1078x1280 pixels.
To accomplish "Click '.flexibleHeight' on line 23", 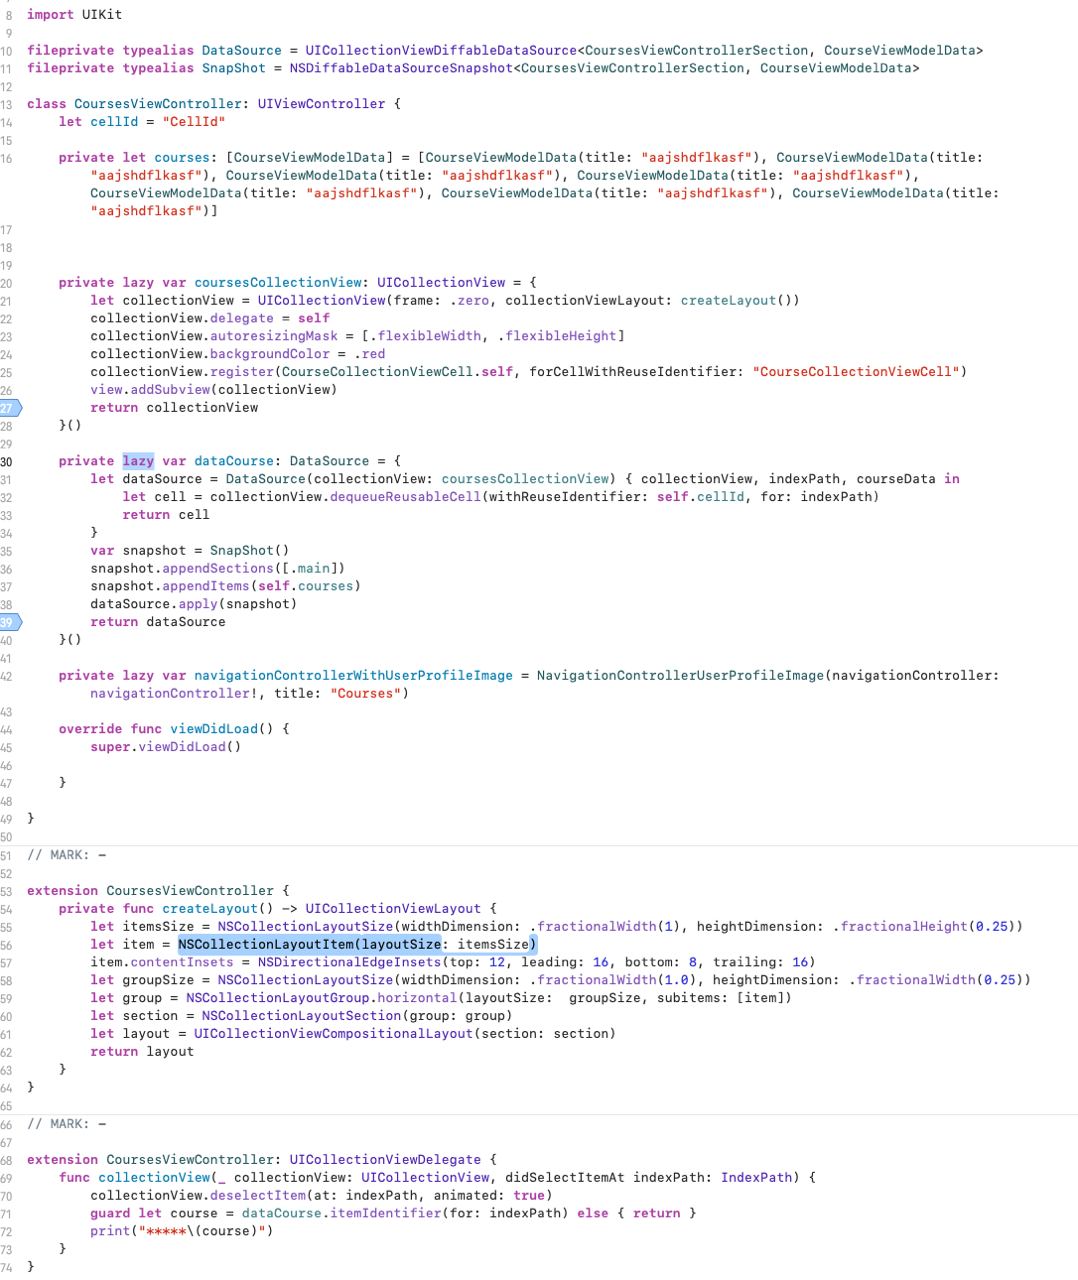I will (x=557, y=337).
